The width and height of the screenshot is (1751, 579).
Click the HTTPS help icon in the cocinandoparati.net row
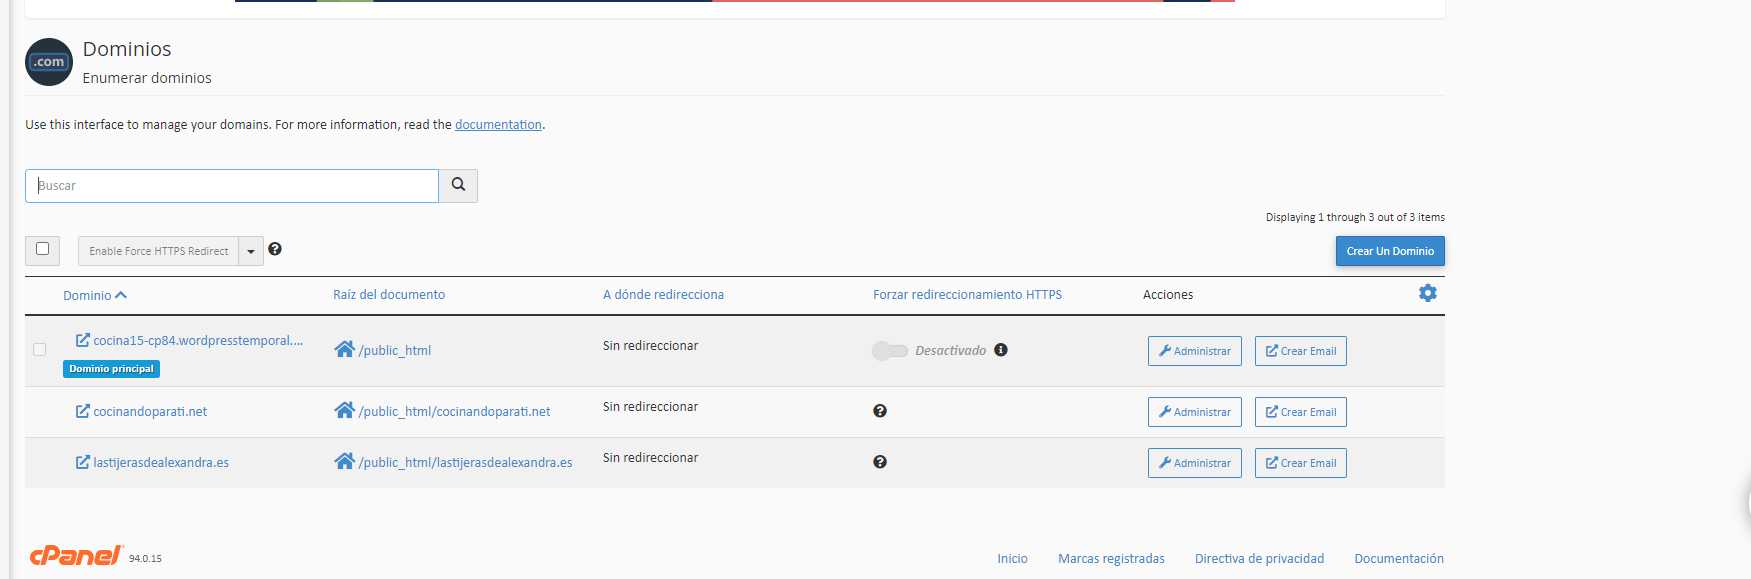click(880, 411)
